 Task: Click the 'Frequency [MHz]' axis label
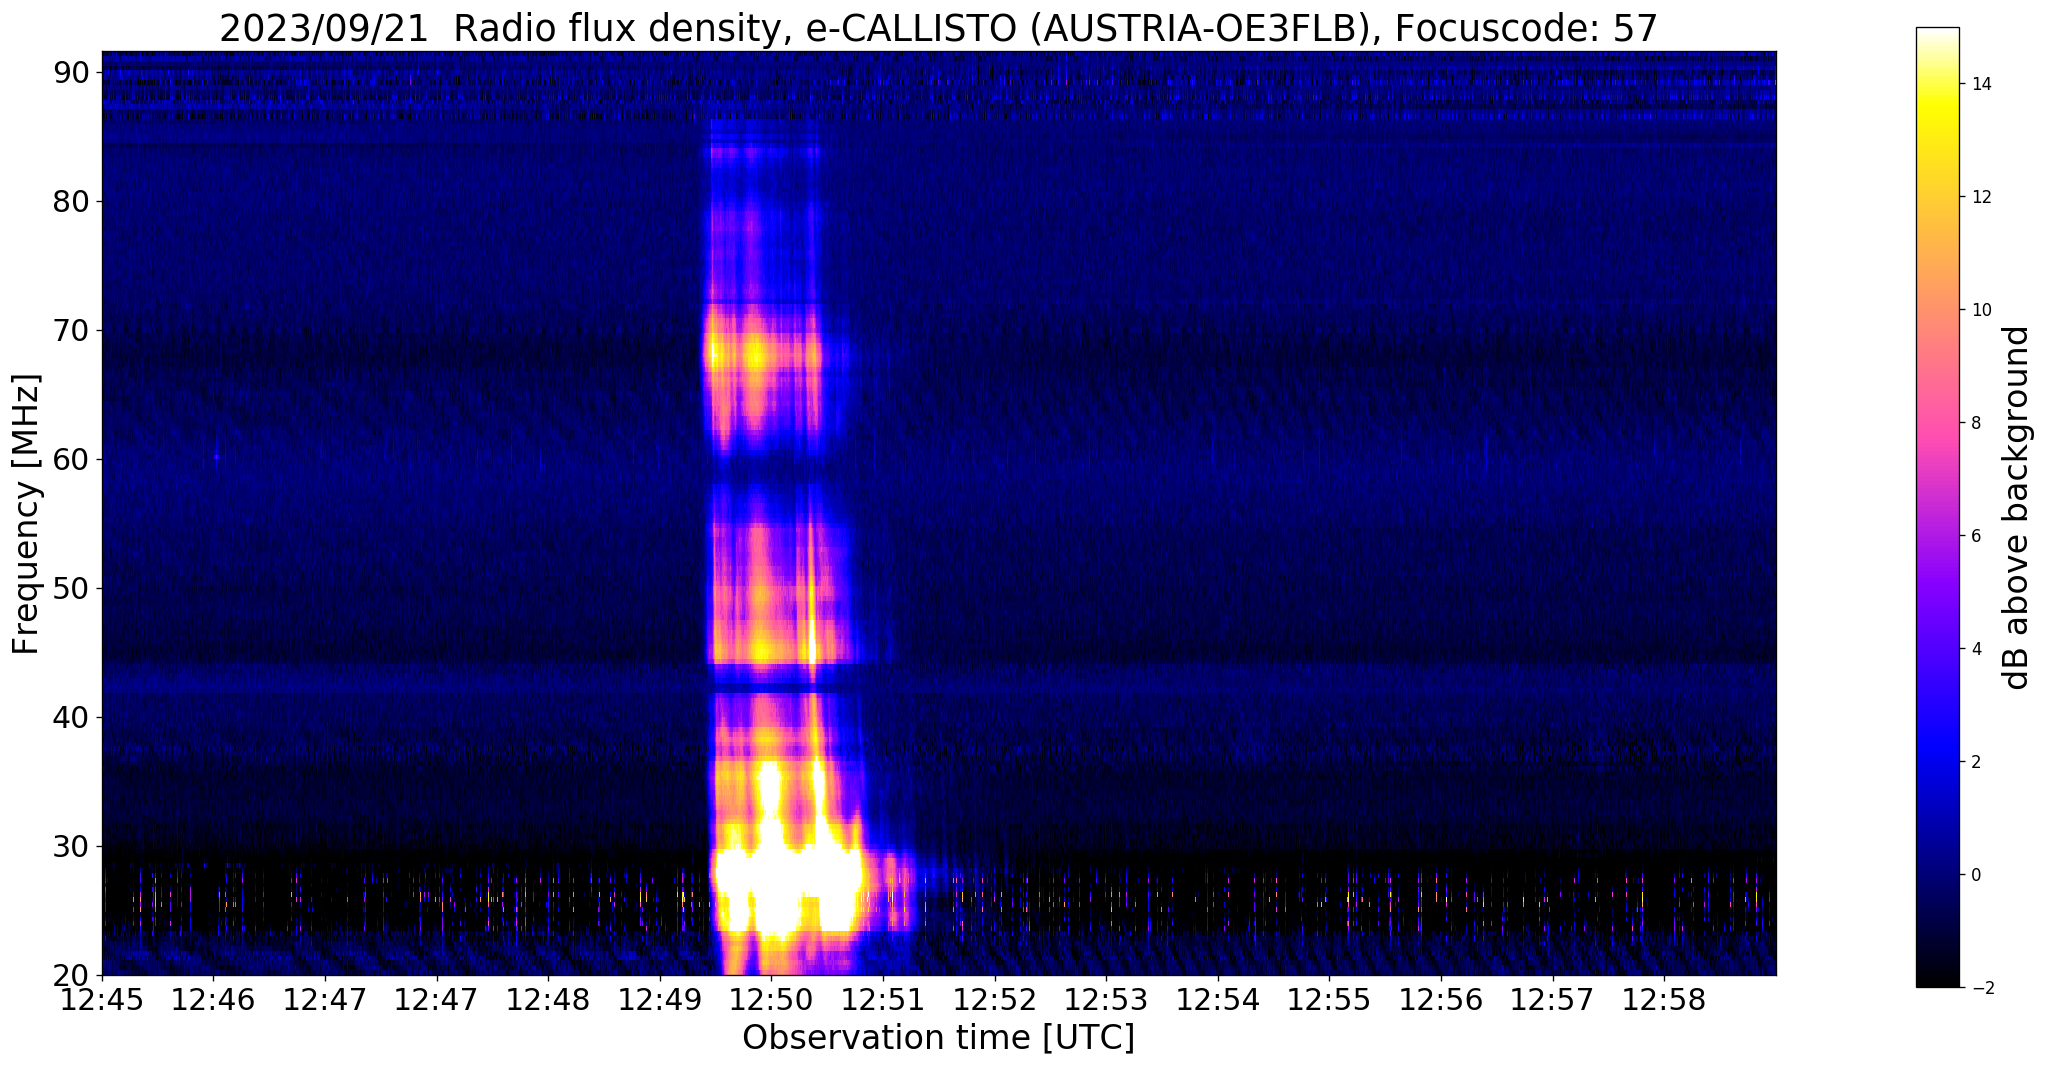26,514
